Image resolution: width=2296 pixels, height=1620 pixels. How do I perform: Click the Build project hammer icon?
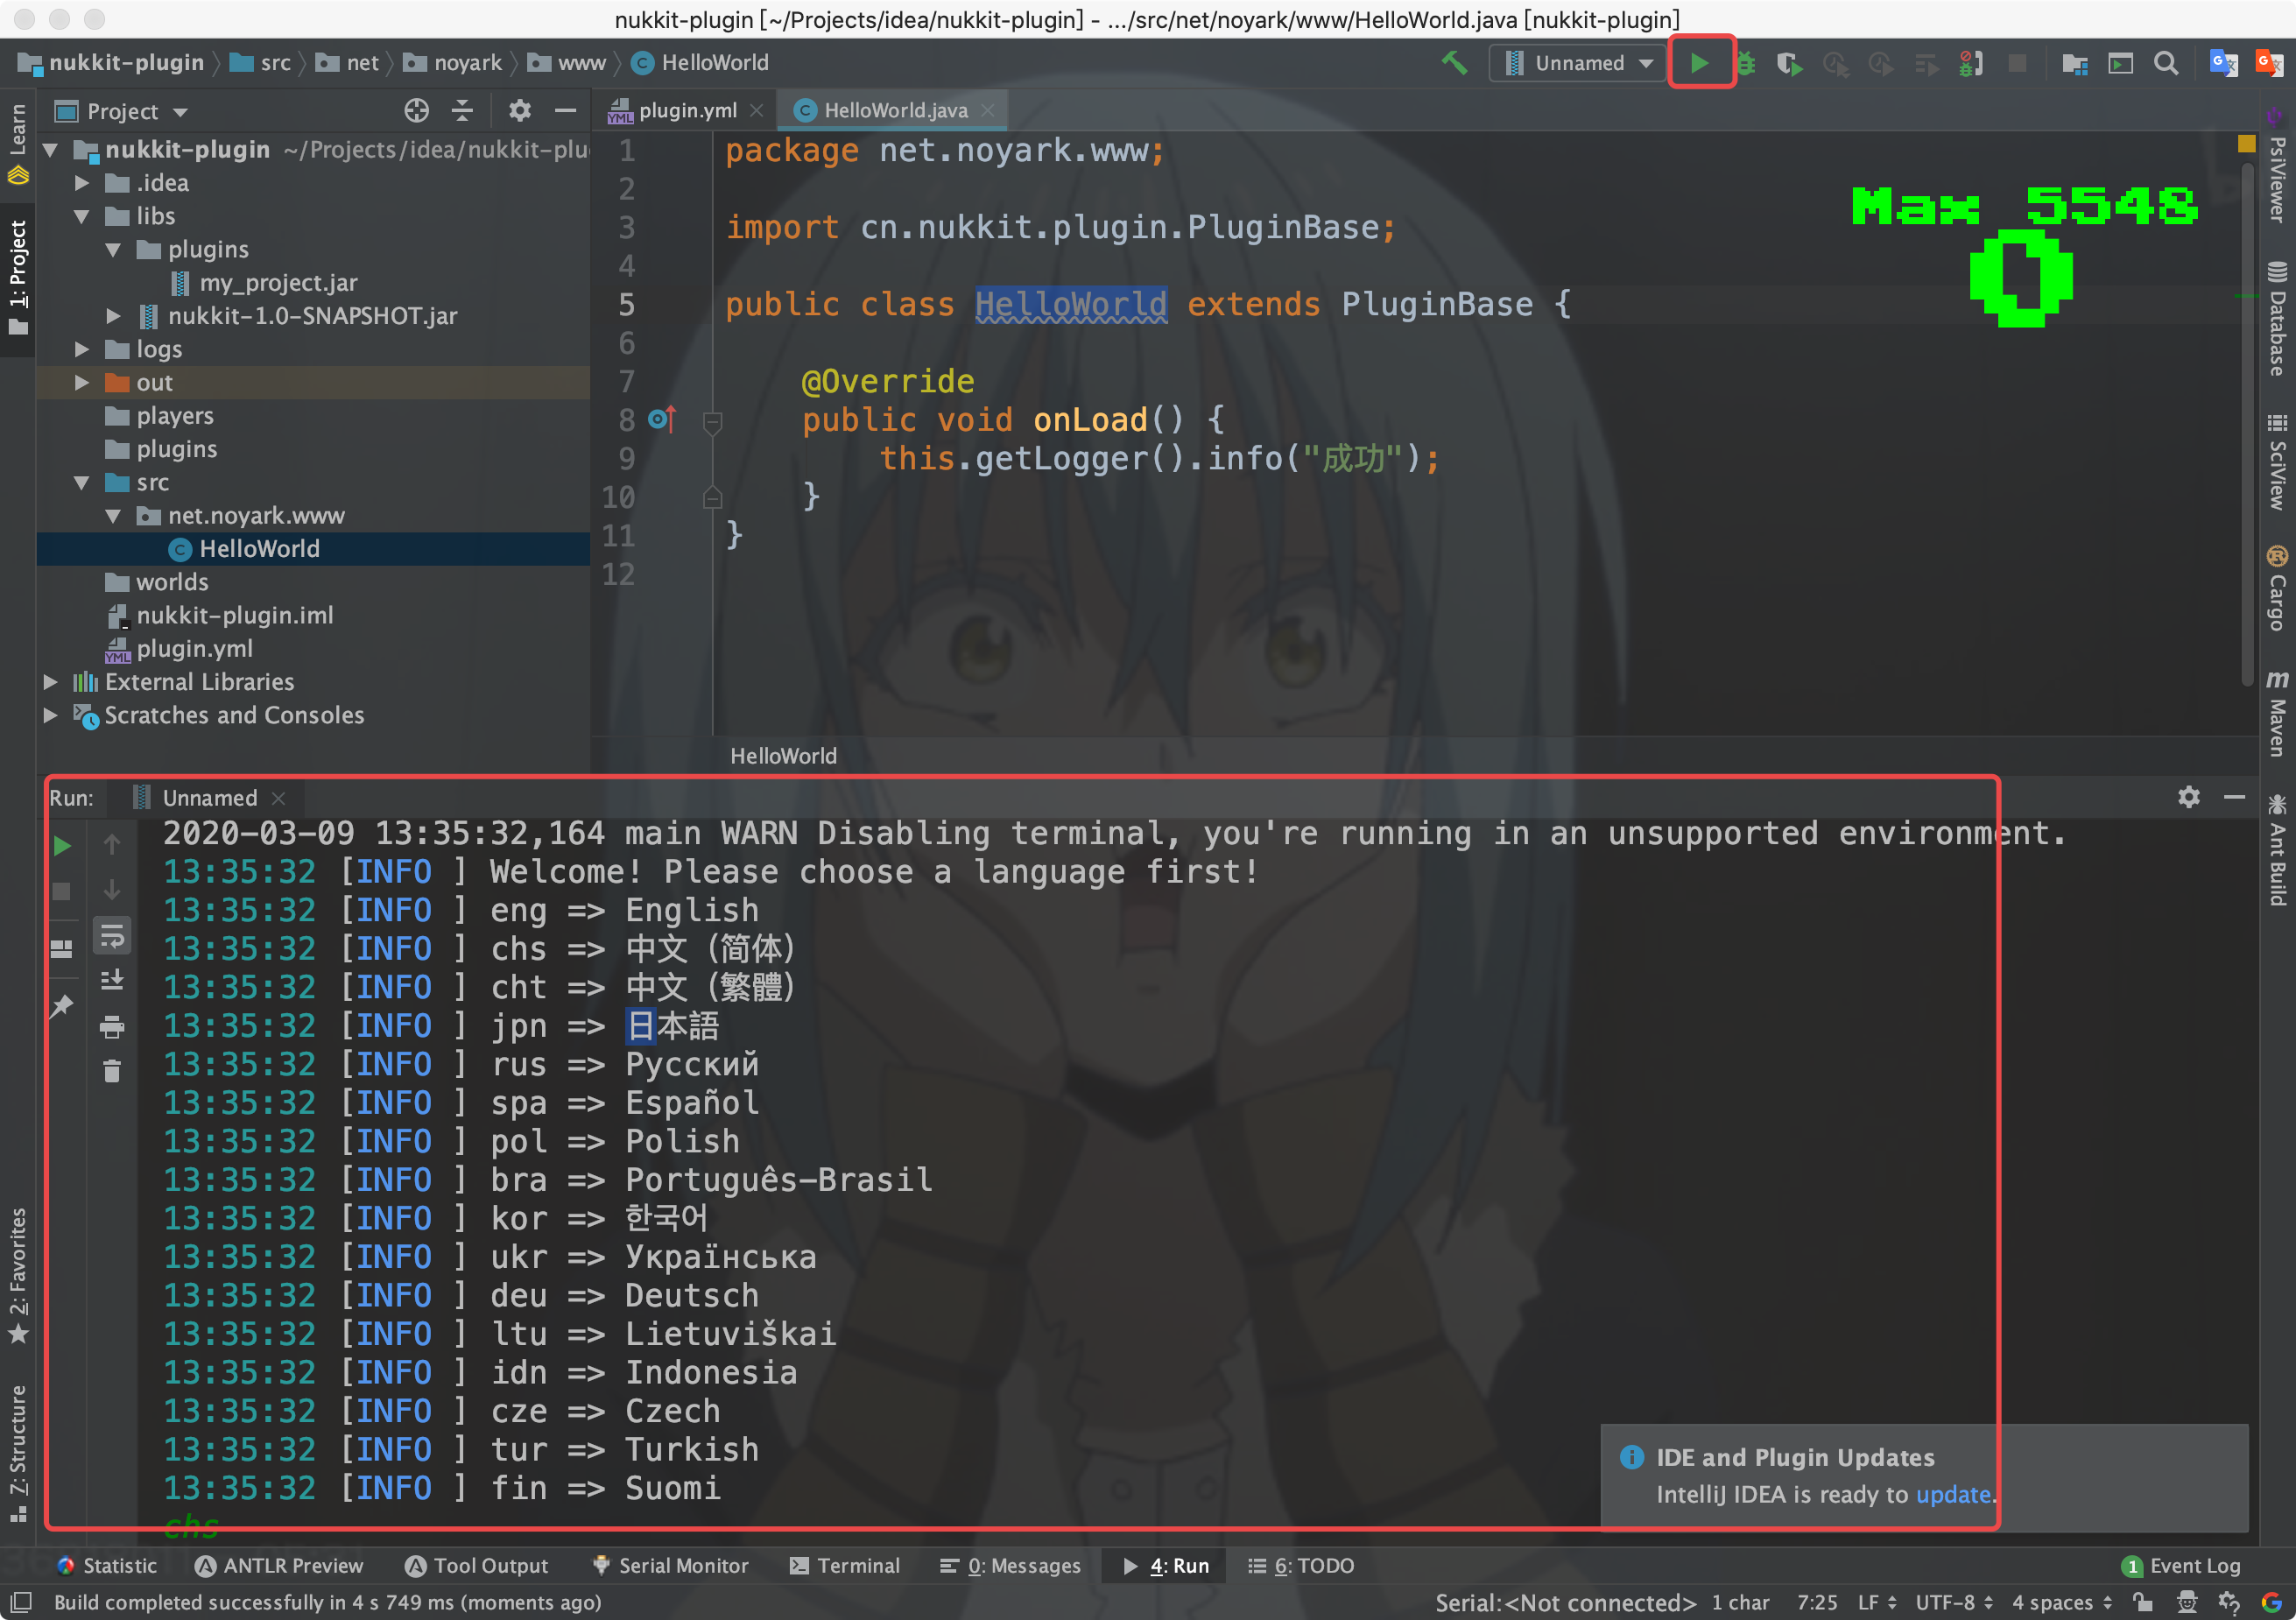(x=1454, y=63)
